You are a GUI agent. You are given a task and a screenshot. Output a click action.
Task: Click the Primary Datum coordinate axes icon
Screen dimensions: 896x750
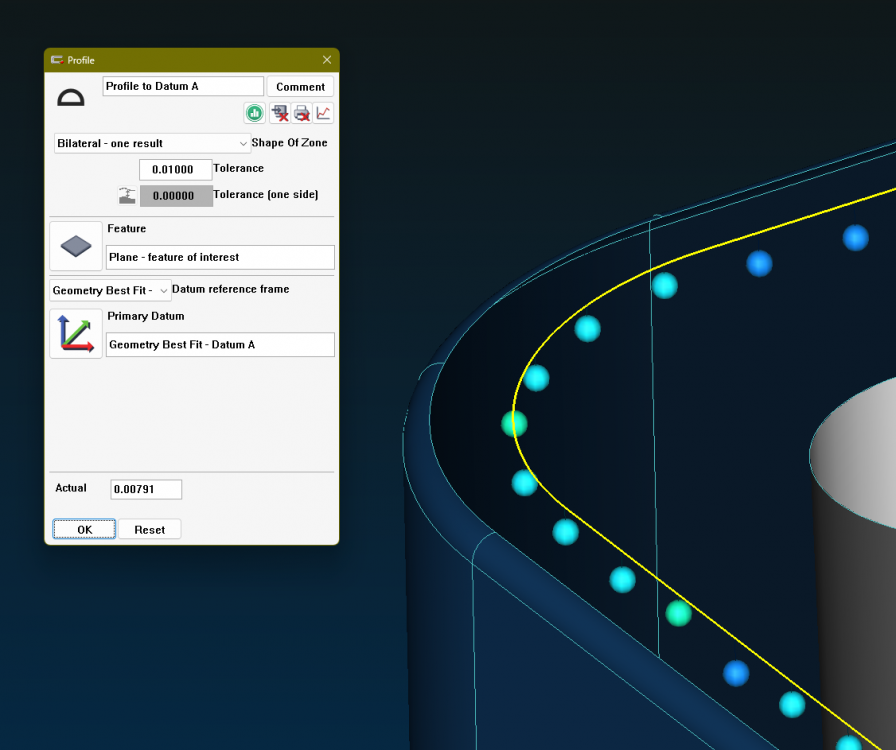tap(76, 334)
